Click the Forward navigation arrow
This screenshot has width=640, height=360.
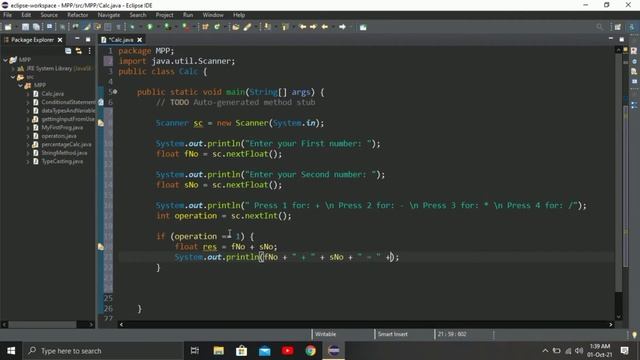(342, 27)
